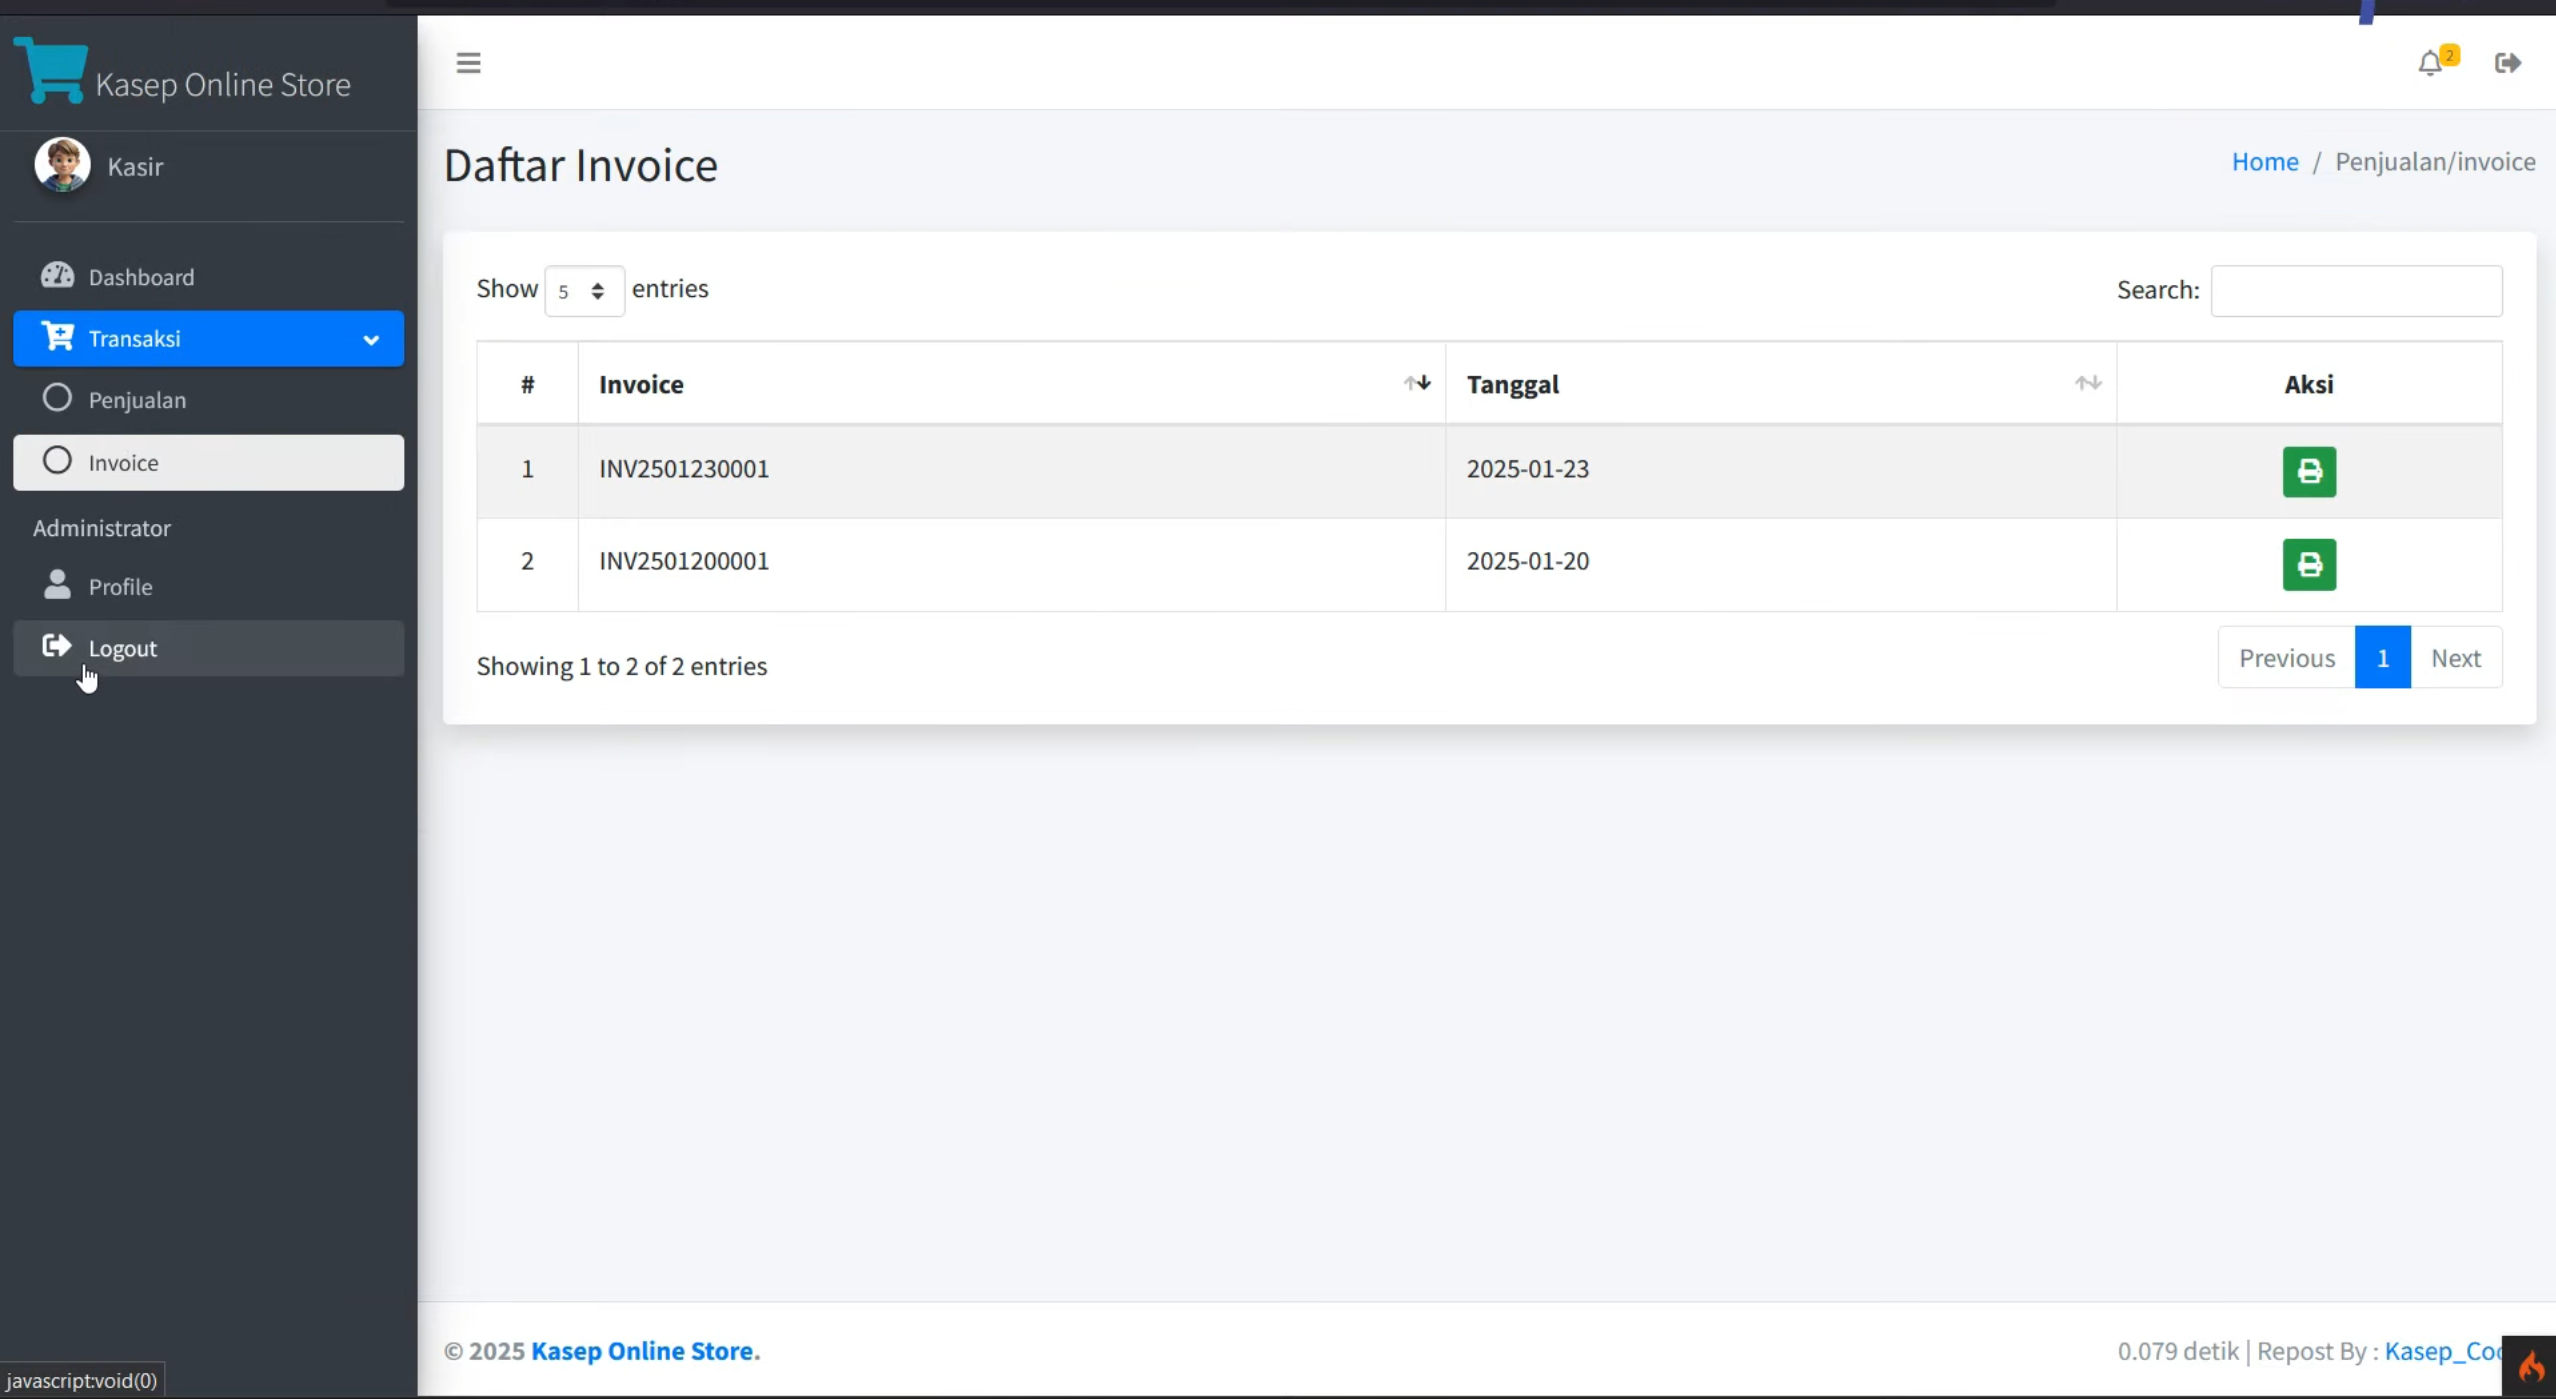
Task: Click the Kasir user avatar
Action: 62,165
